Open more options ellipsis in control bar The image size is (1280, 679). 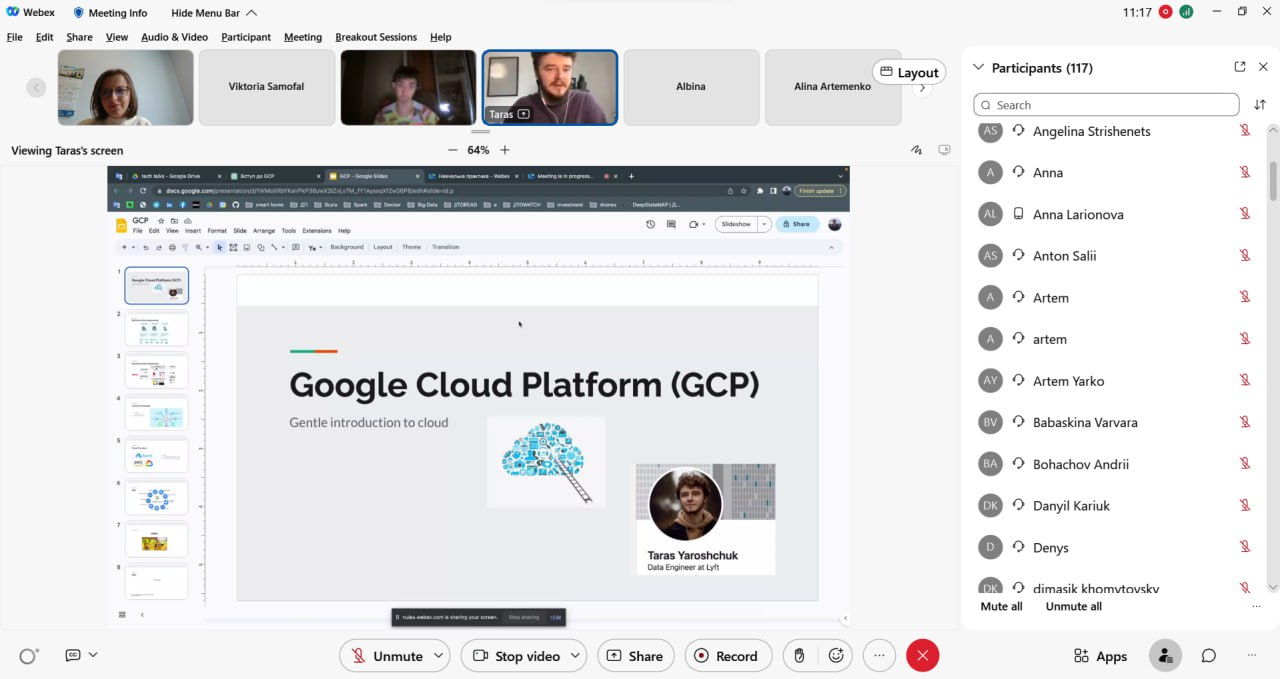click(x=879, y=656)
